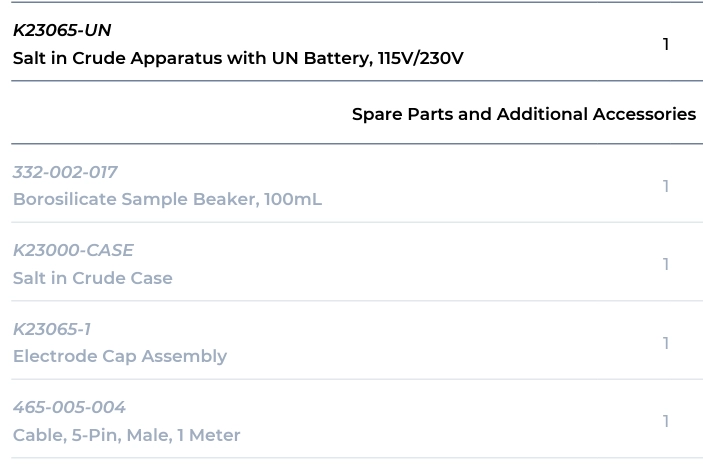
Task: Click quantity for Electrode Cap Assembly
Action: pyautogui.click(x=666, y=343)
